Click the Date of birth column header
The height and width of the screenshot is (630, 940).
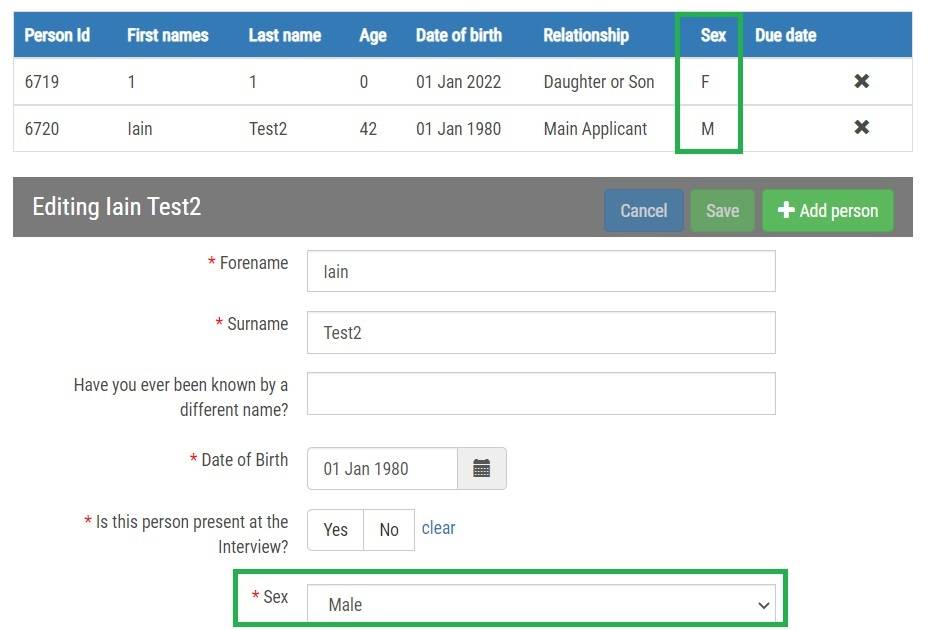pos(459,35)
